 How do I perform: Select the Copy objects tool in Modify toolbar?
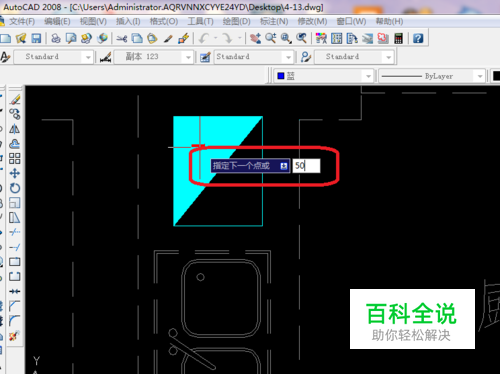tap(15, 114)
